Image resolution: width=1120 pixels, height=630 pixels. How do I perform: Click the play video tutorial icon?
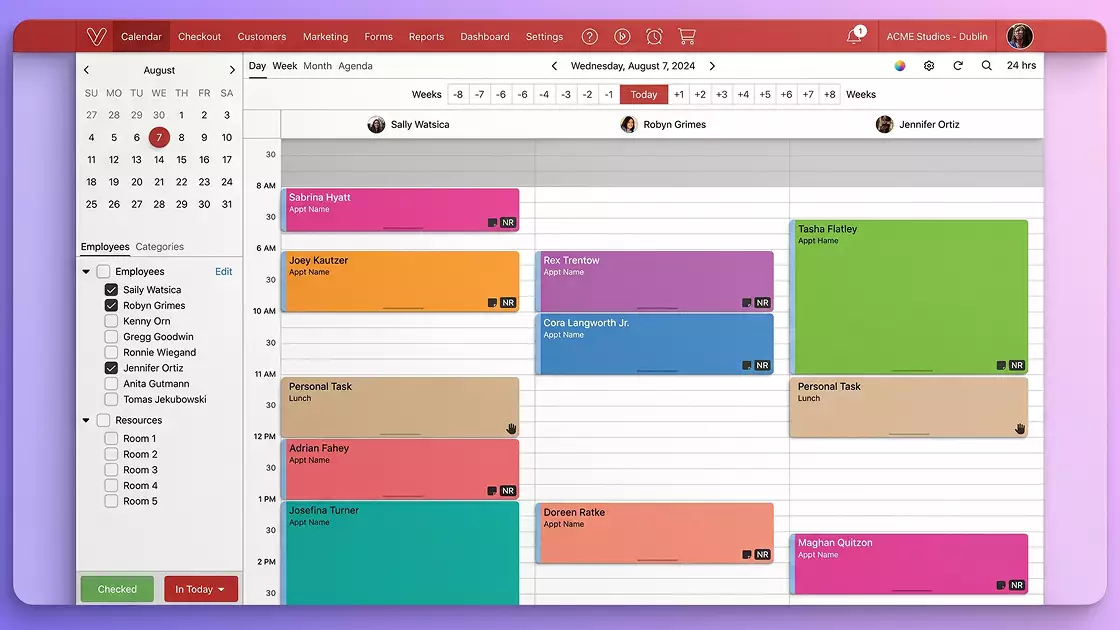coord(622,36)
